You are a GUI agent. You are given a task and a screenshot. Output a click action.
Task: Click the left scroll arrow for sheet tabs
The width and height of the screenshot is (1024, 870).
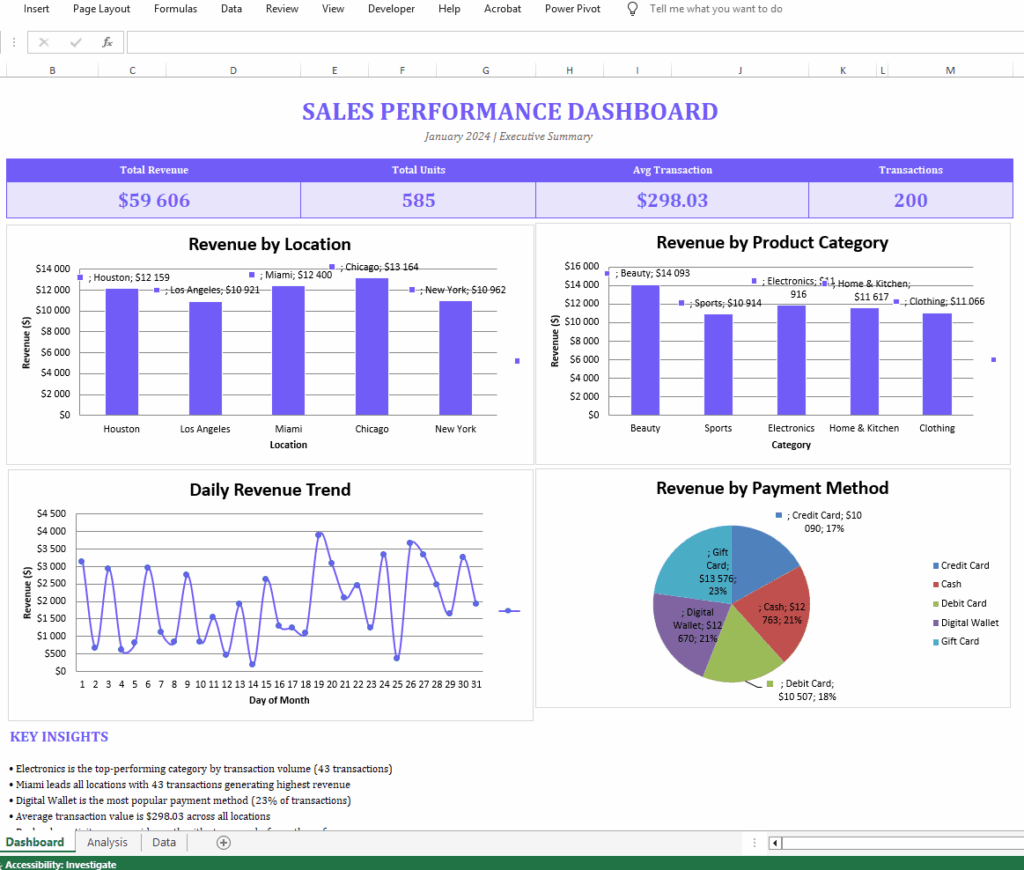click(x=773, y=843)
